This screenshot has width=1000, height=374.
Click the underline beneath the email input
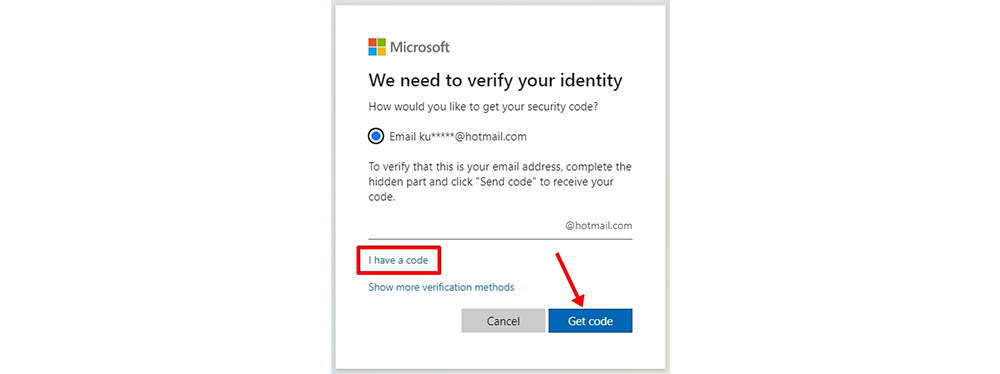[x=500, y=239]
